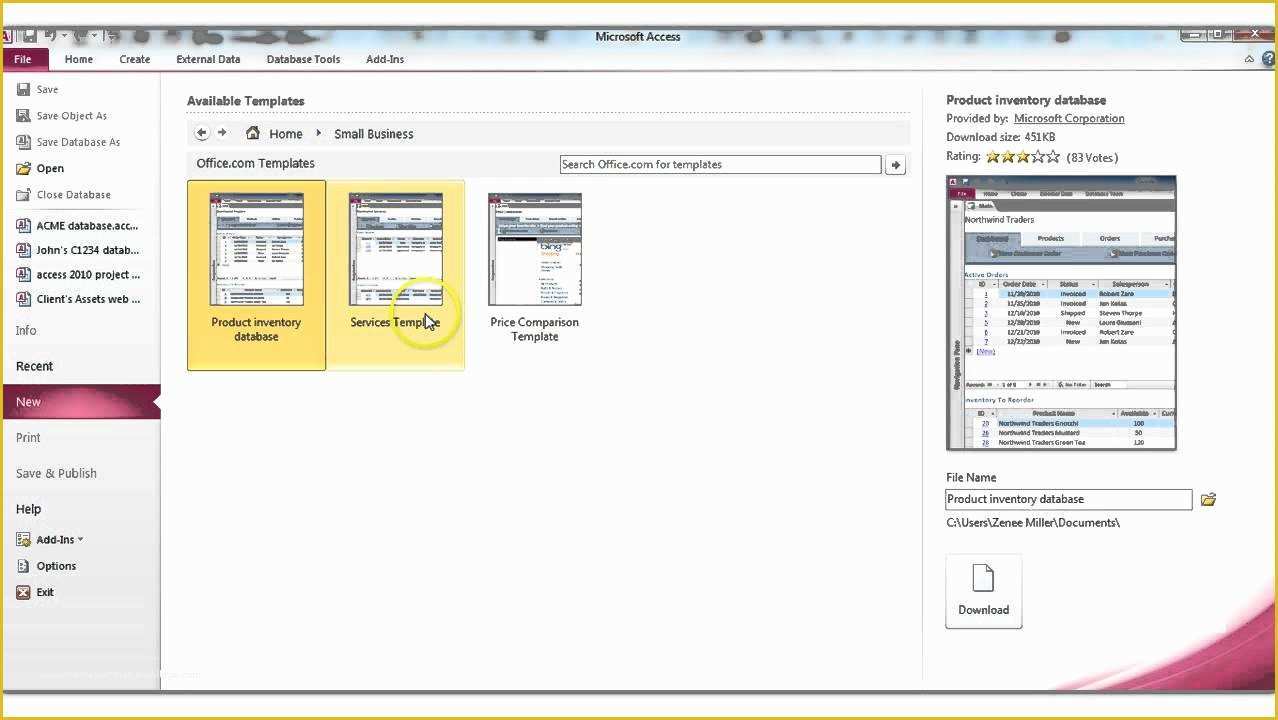Open recent file Client's Assets web
The width and height of the screenshot is (1278, 720).
tap(78, 299)
